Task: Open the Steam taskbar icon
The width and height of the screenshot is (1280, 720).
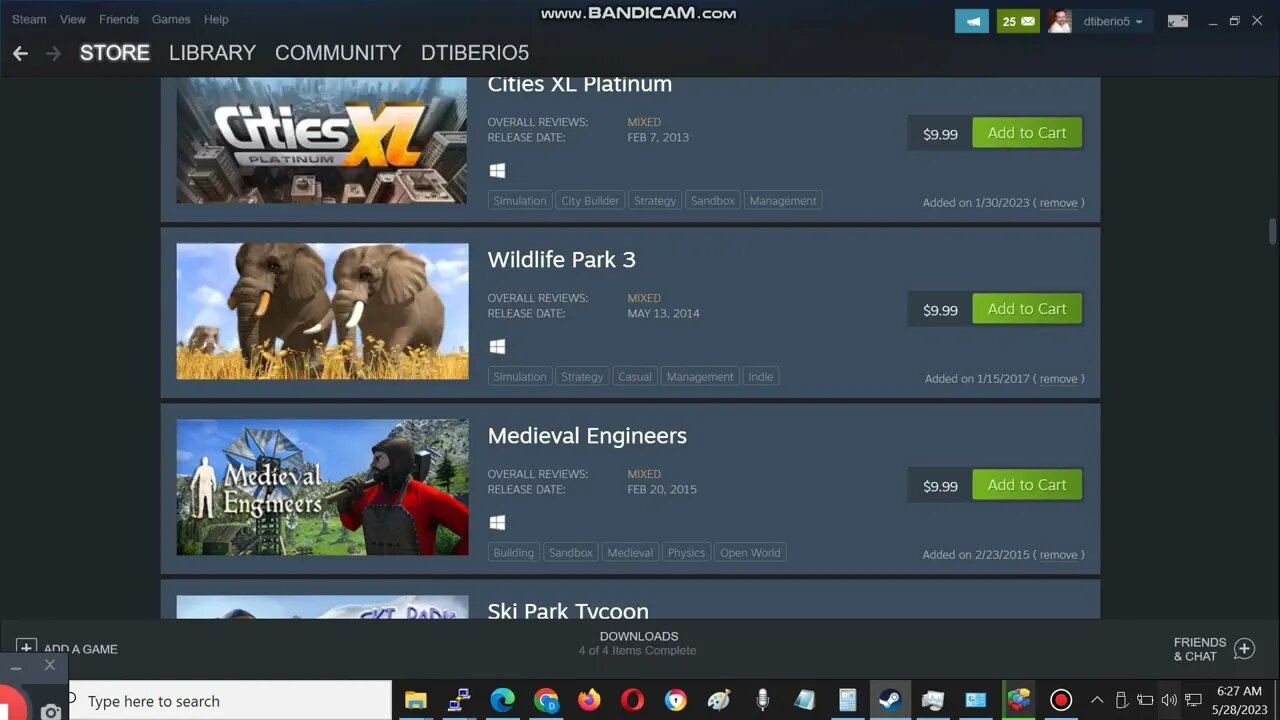Action: (x=889, y=700)
